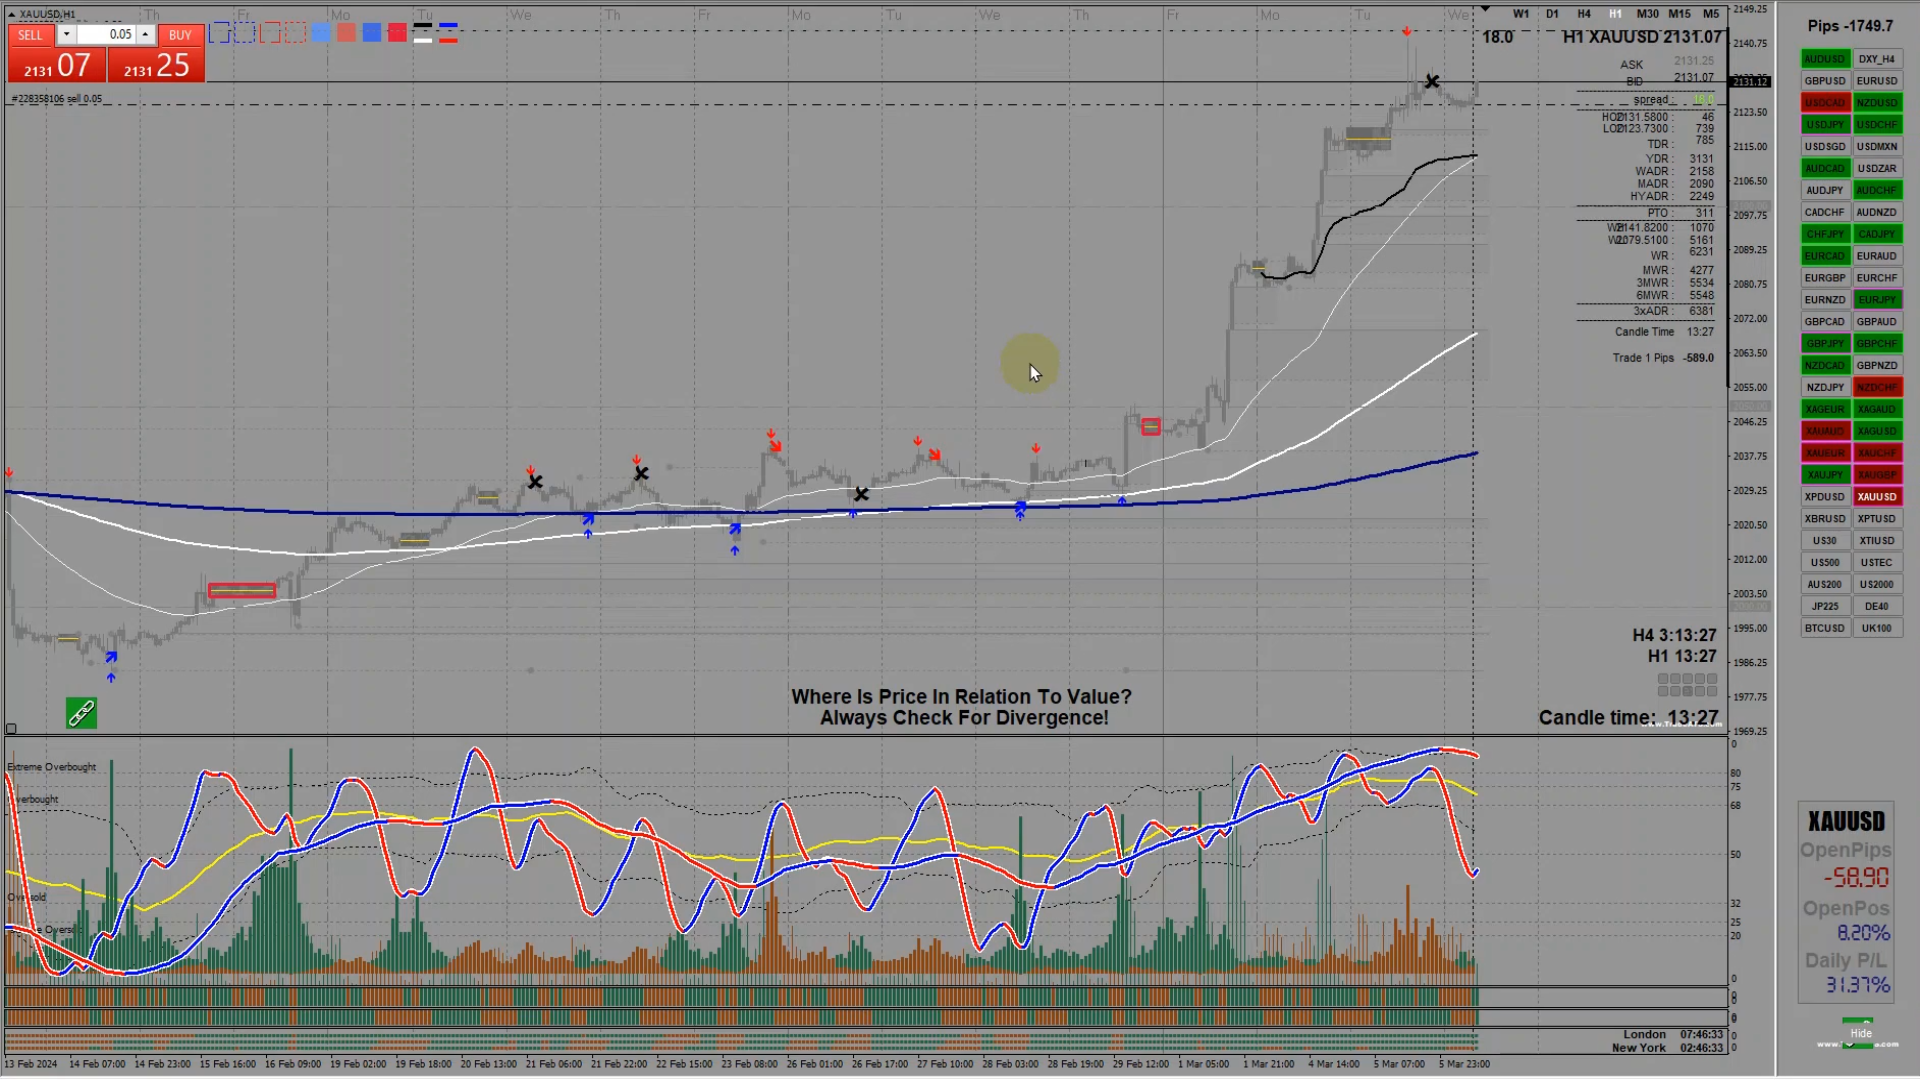Screen dimensions: 1920x1080
Task: Increase lot size with up arrow
Action: (145, 34)
